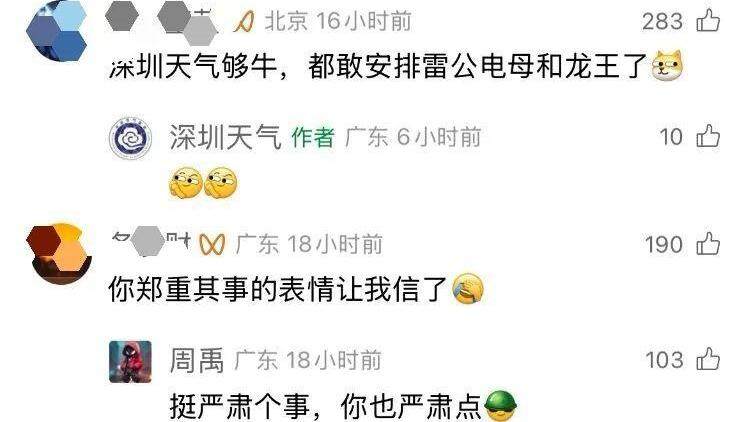The width and height of the screenshot is (752, 422).
Task: Click the 深圳天气 username
Action: tap(225, 137)
